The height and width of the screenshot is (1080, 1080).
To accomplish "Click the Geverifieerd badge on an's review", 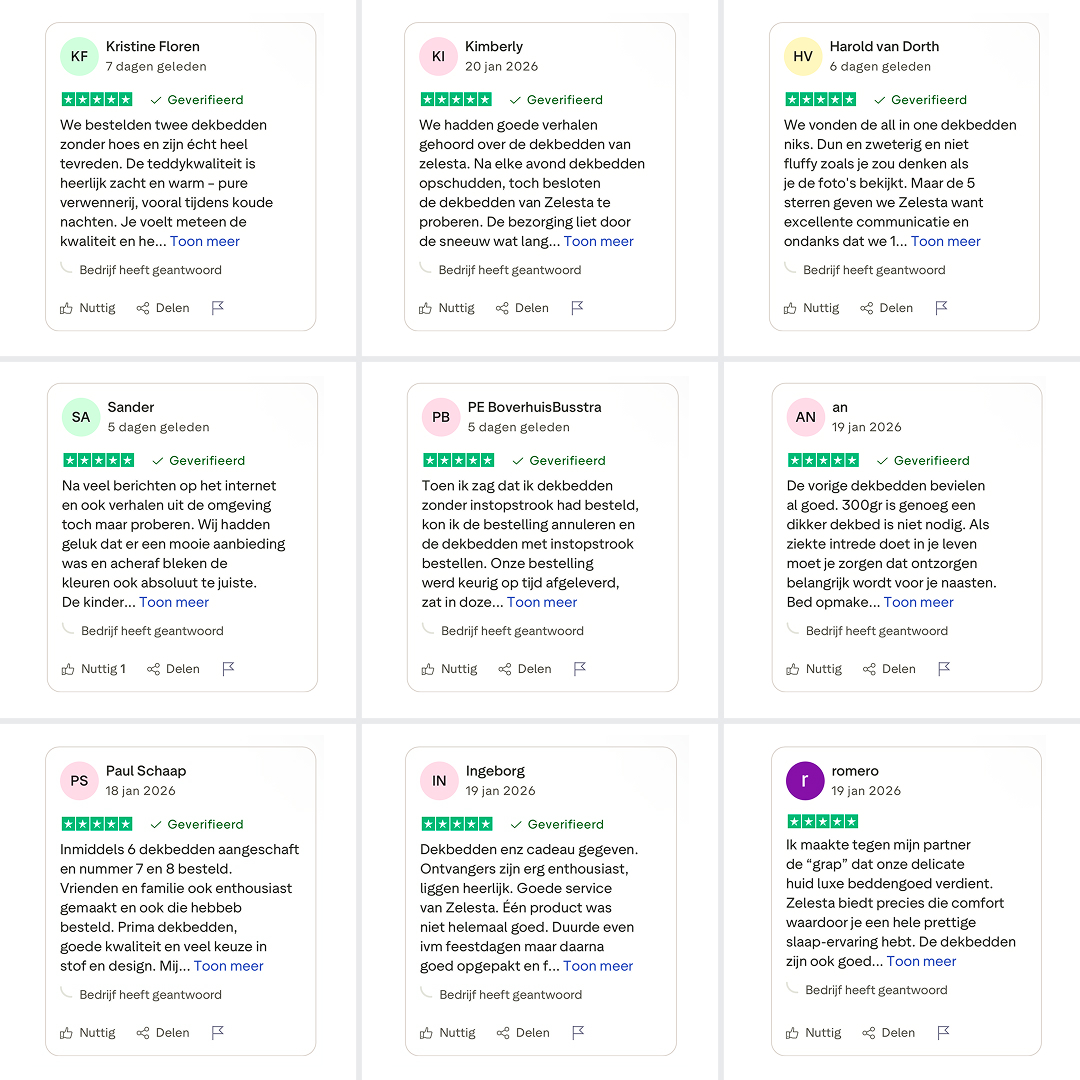I will [x=923, y=460].
